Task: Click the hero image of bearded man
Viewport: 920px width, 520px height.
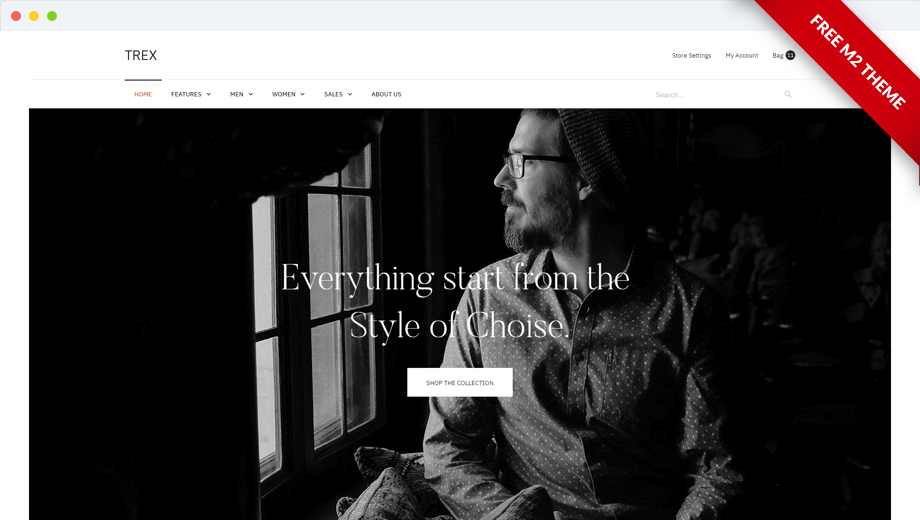Action: click(460, 314)
